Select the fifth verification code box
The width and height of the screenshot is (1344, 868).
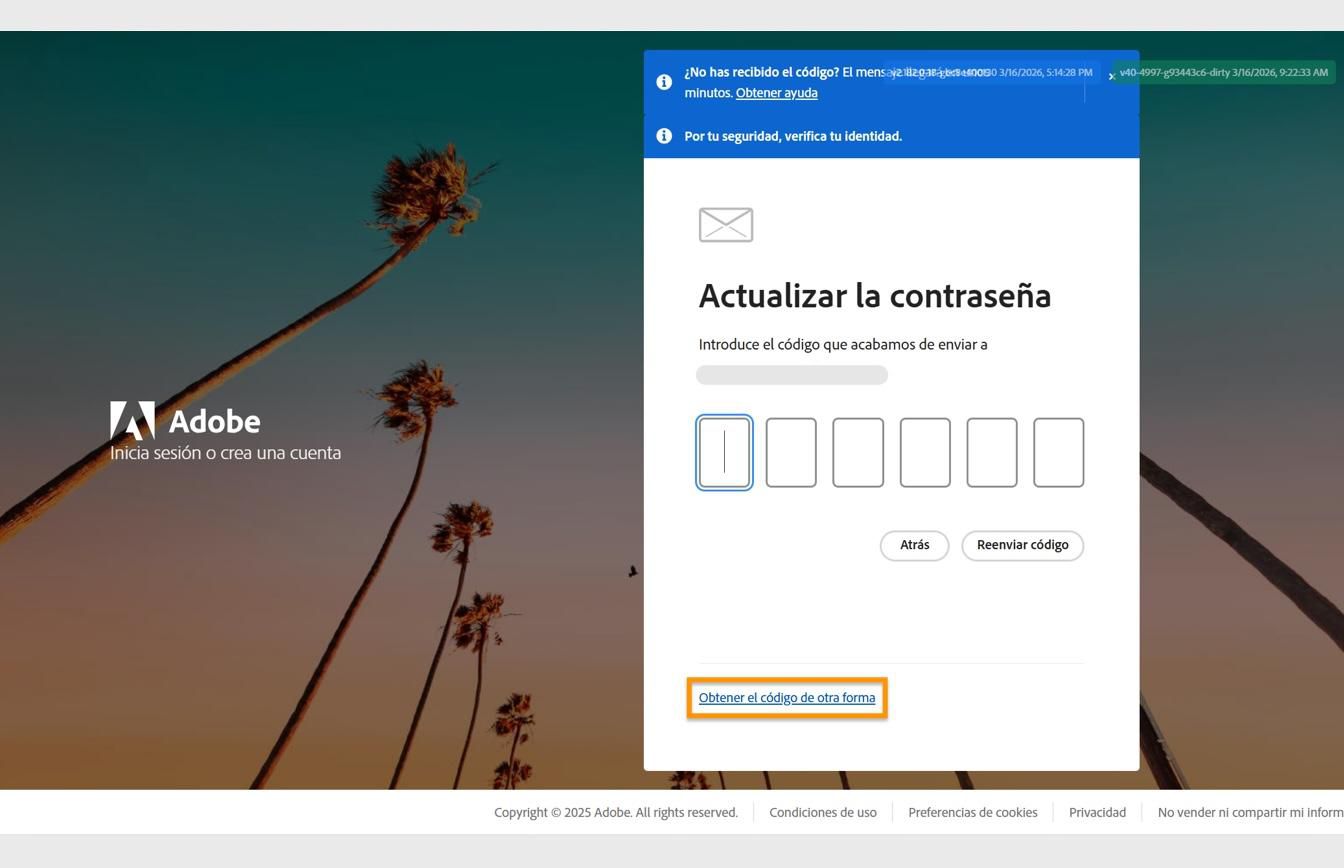(x=992, y=452)
